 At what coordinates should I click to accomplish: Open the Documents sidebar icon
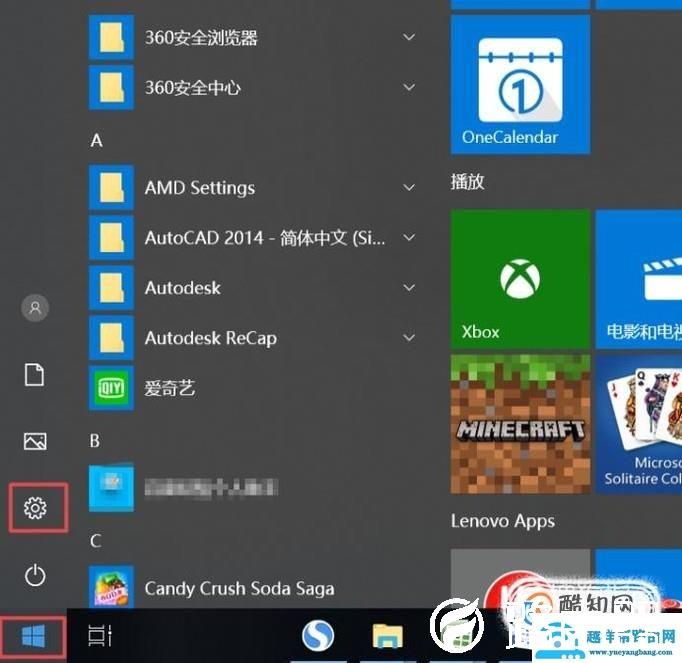coord(34,375)
